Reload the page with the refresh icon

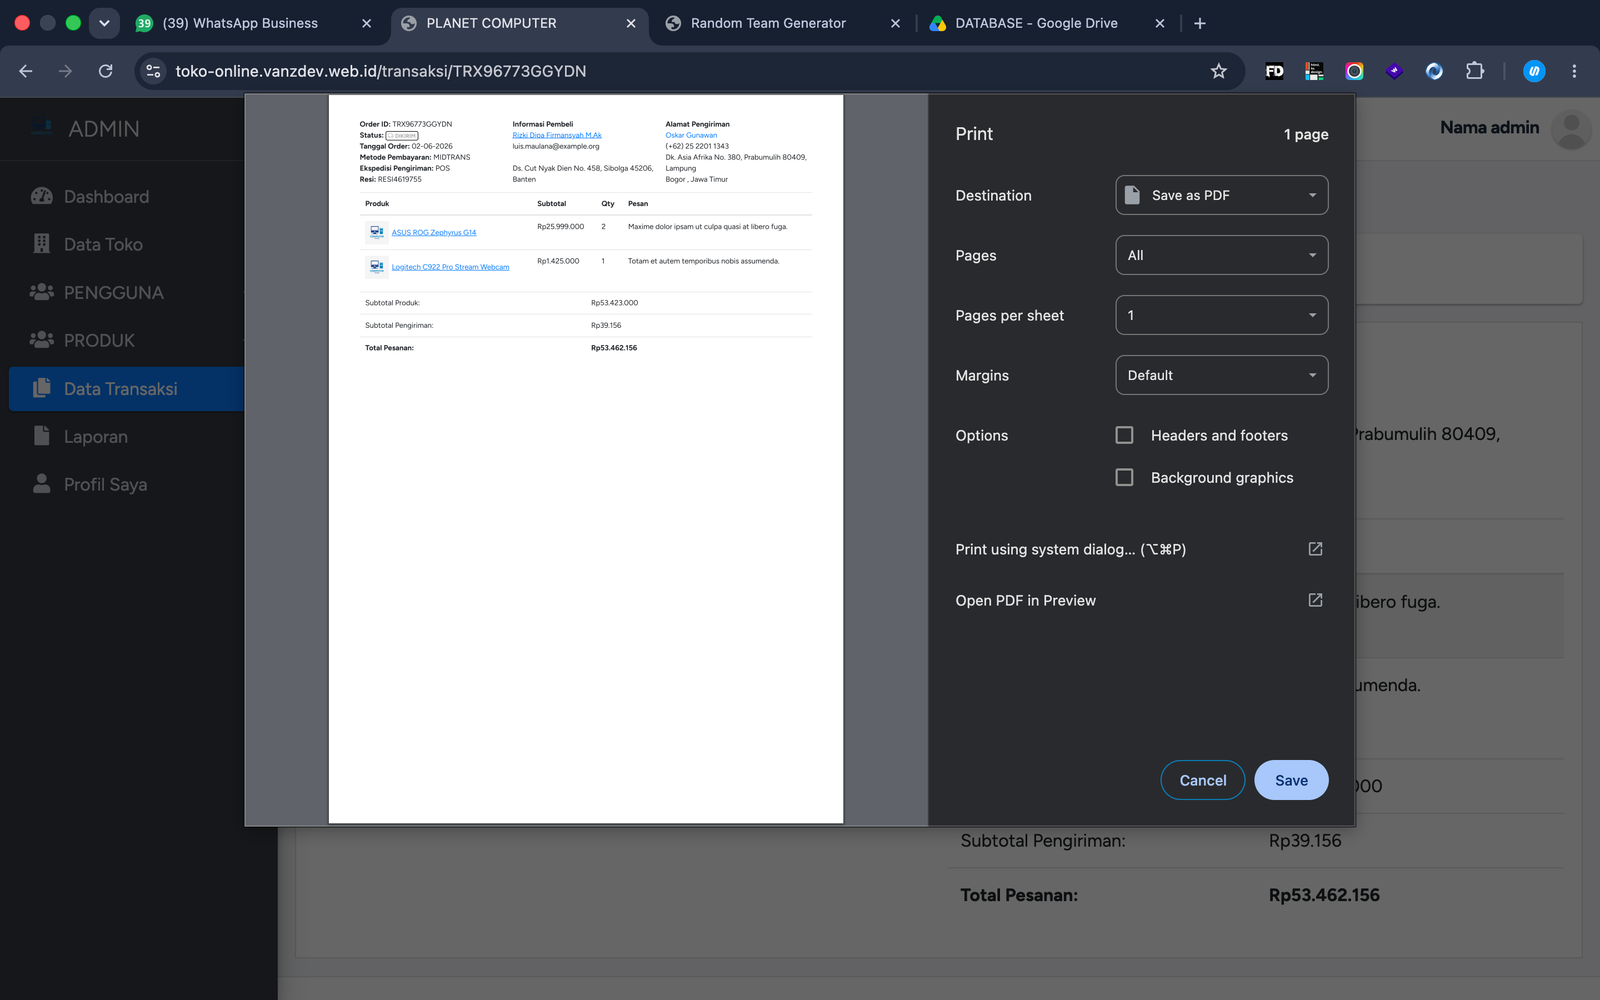(x=105, y=71)
